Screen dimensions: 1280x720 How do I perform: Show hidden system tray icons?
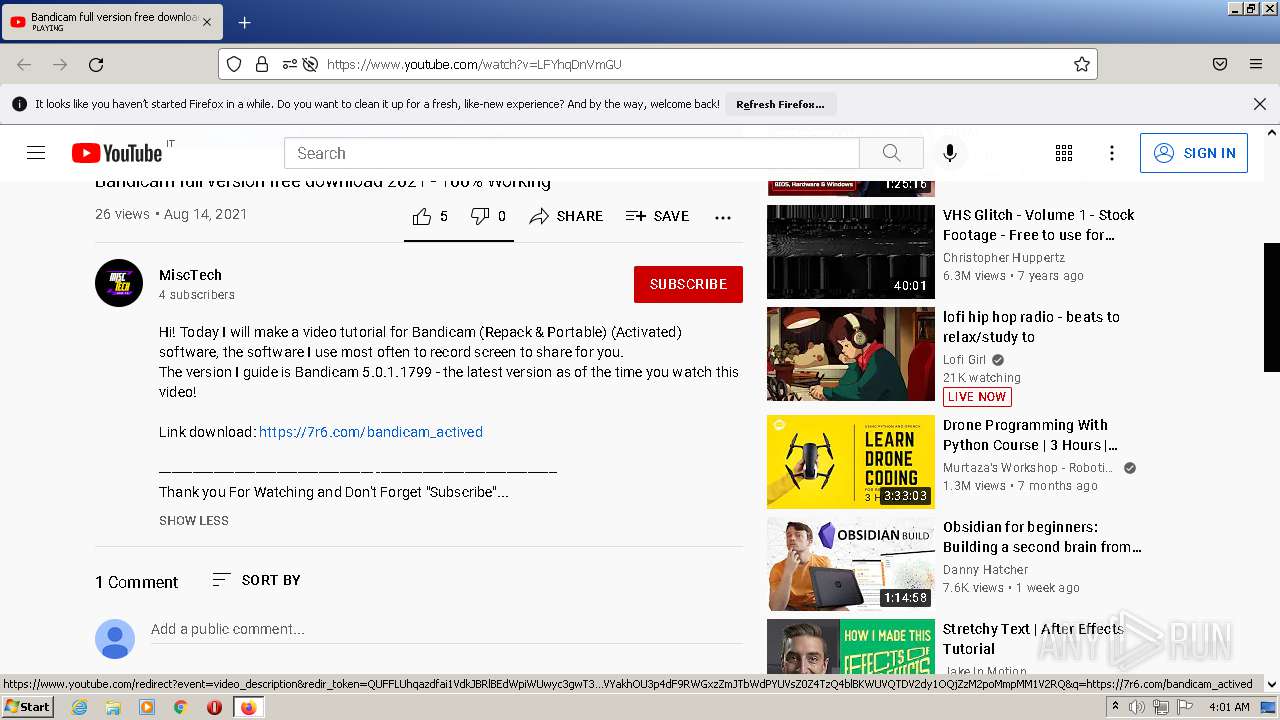pos(1115,707)
